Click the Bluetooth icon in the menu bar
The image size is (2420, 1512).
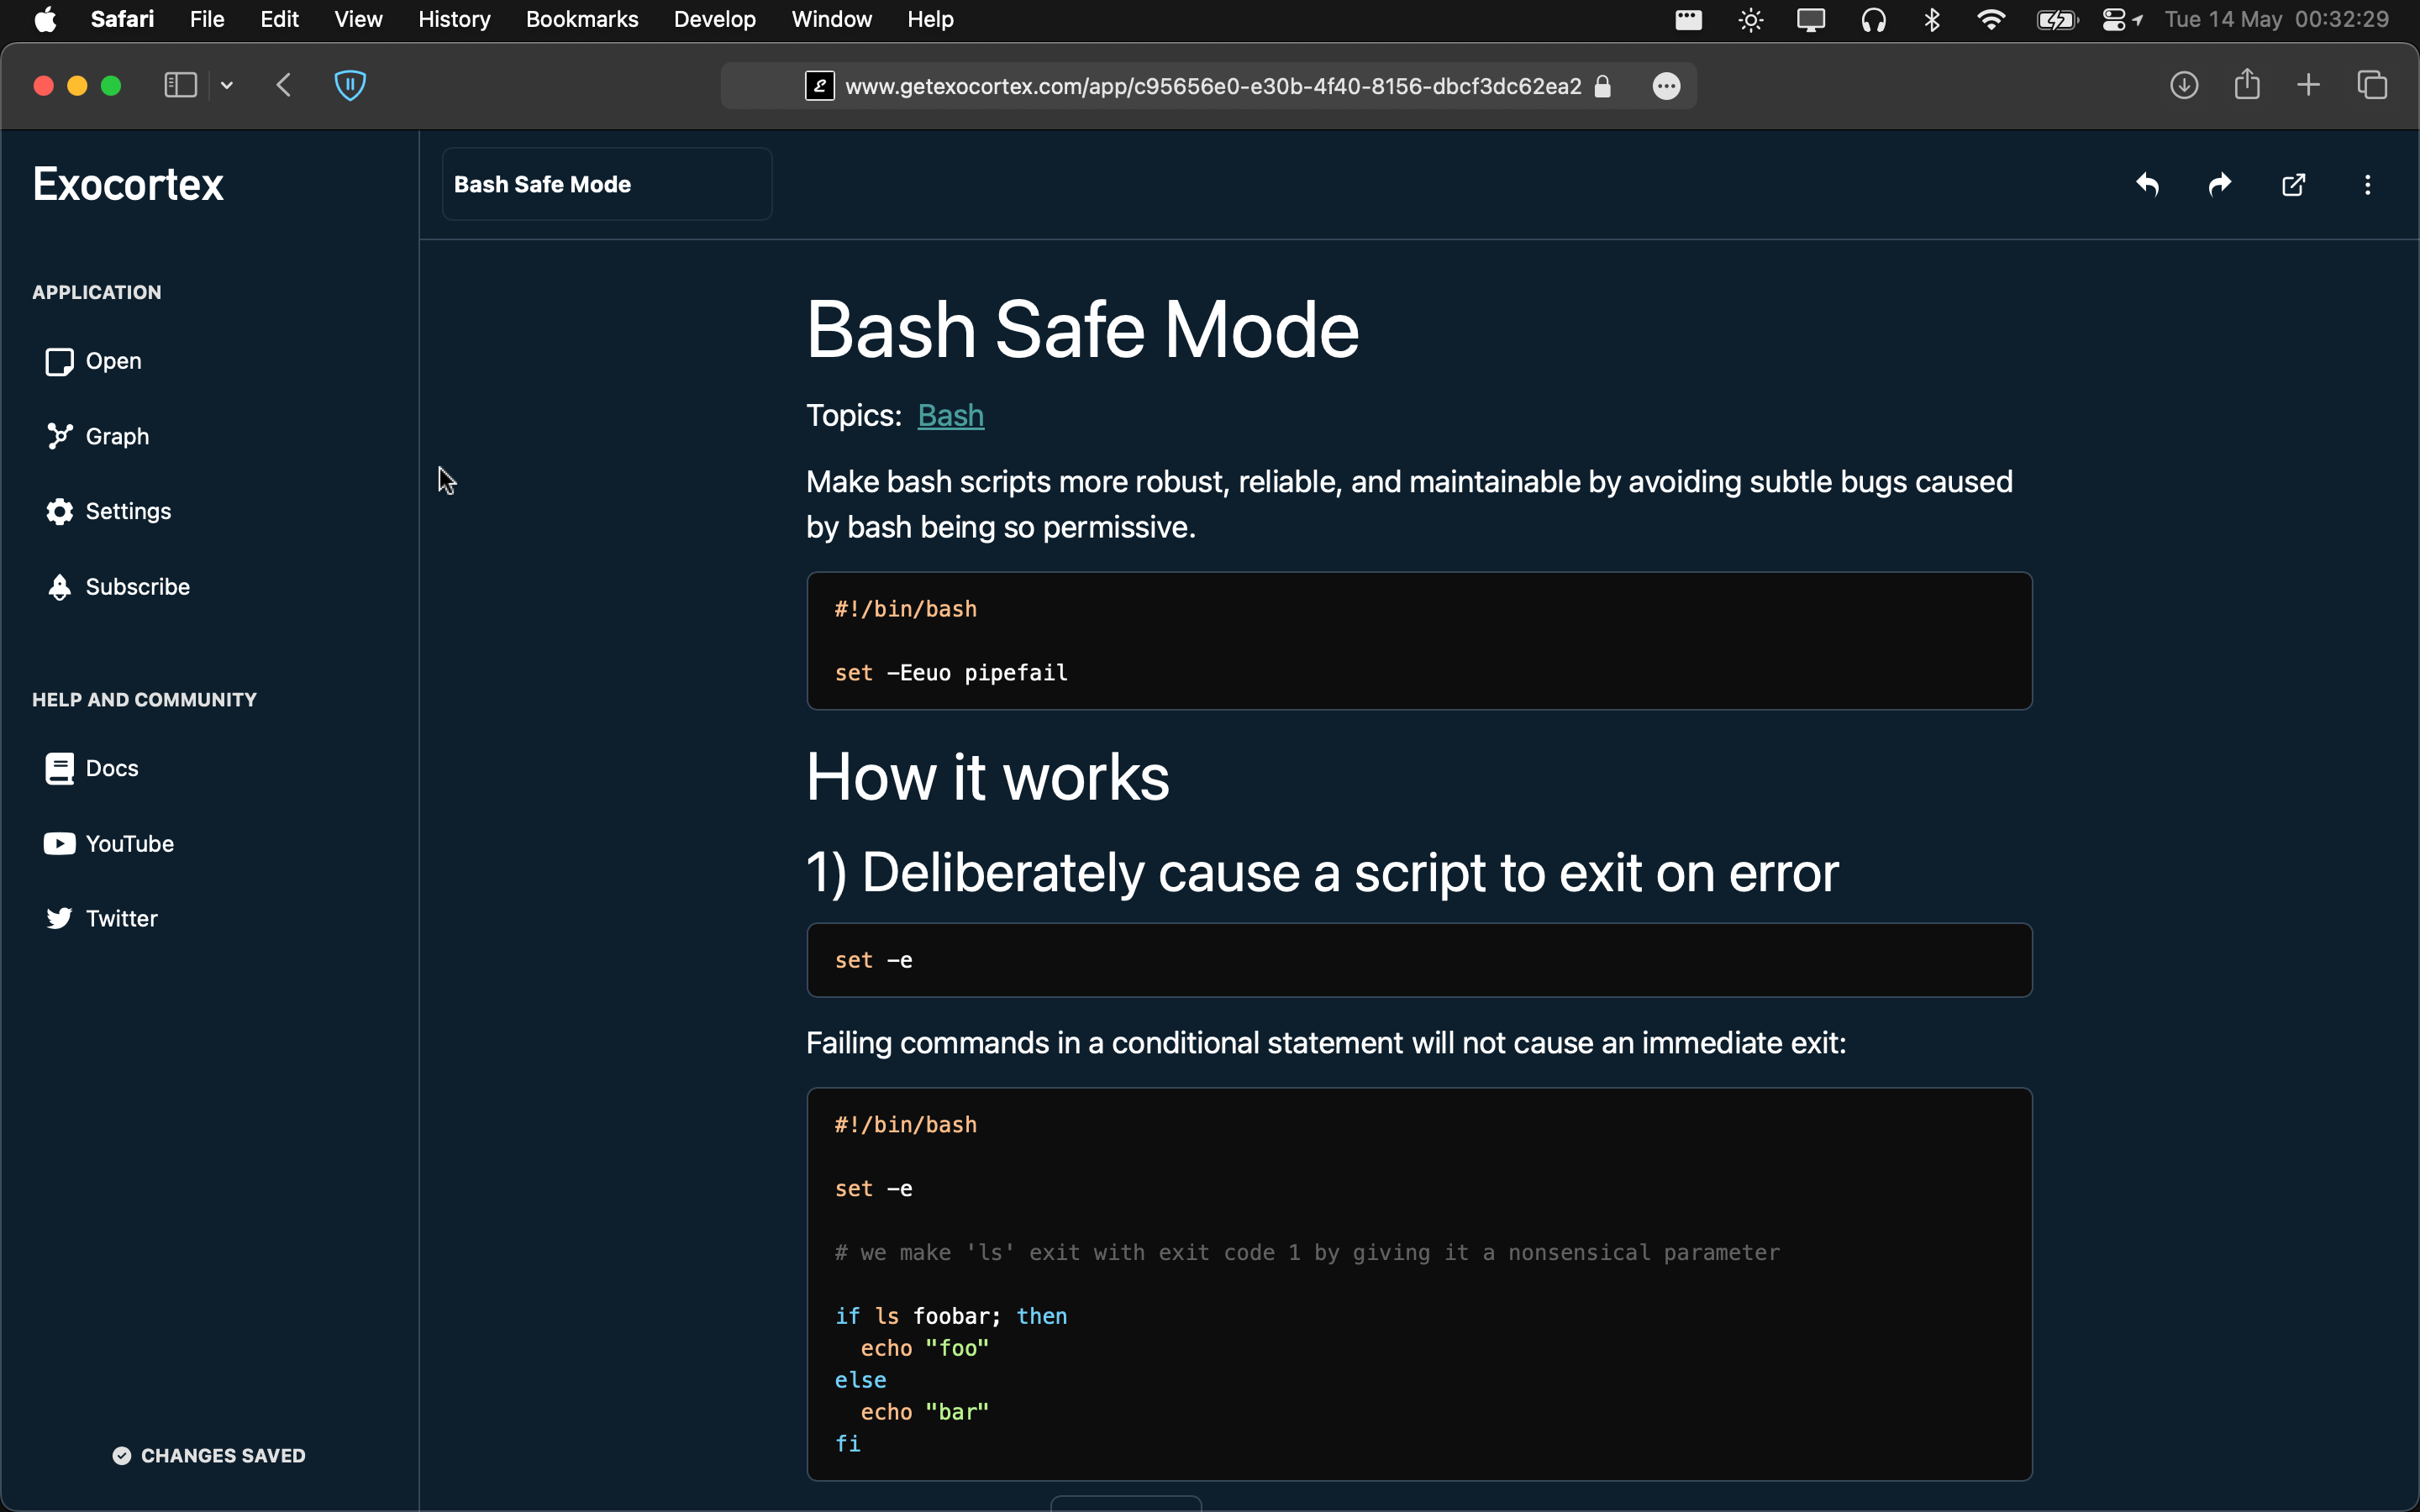point(1932,19)
